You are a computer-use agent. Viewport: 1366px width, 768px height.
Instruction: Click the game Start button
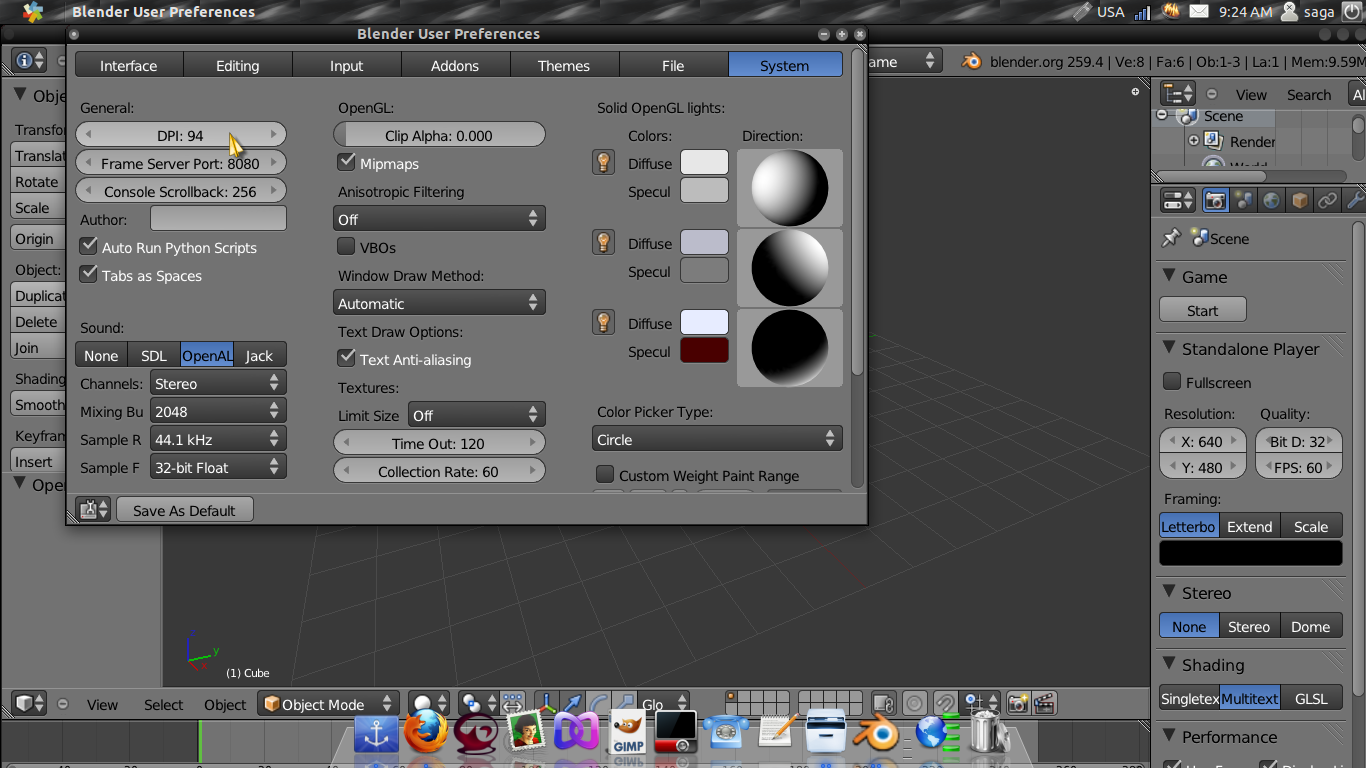pyautogui.click(x=1203, y=310)
